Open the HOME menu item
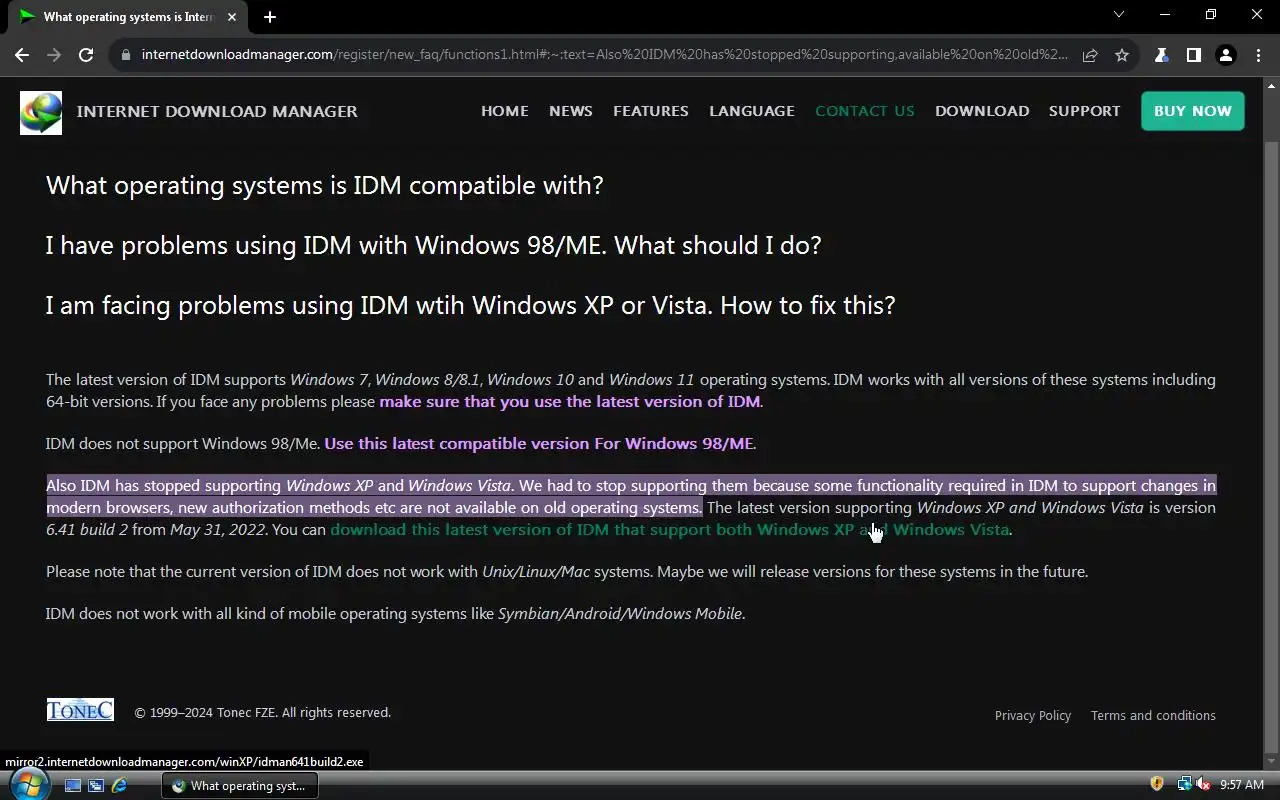 coord(505,111)
